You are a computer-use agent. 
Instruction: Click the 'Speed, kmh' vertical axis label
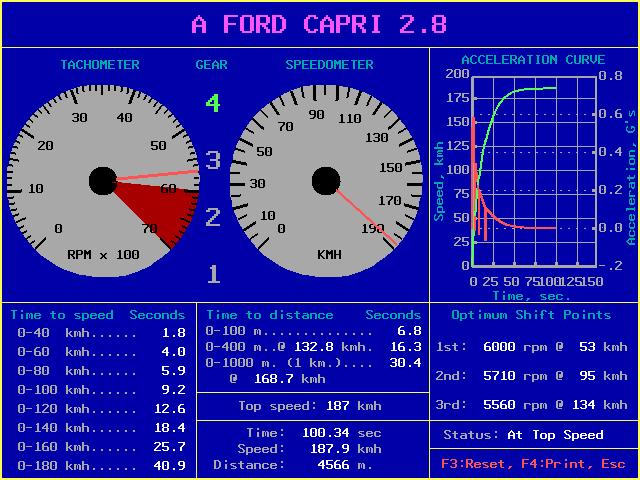439,181
